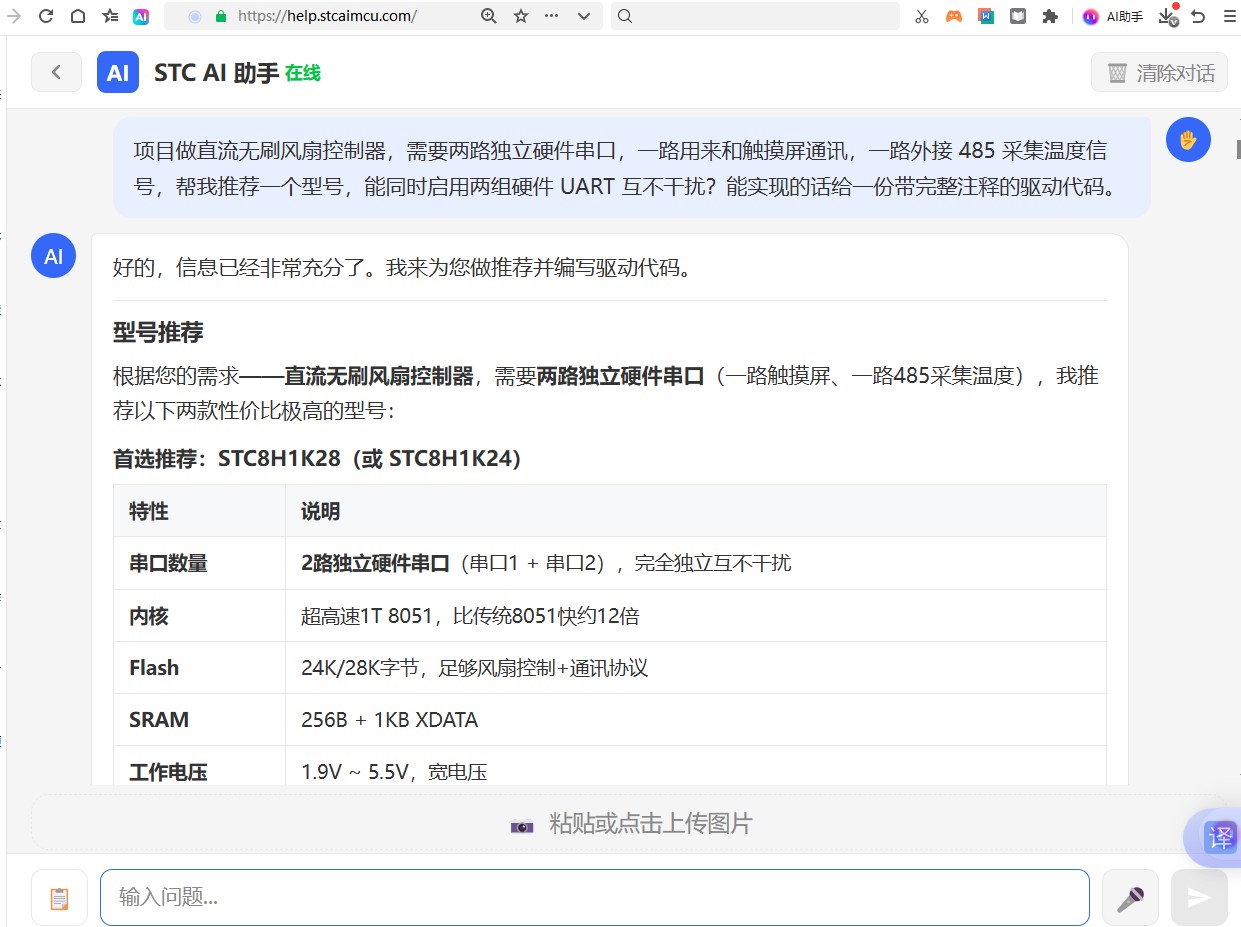Click the 型号推荐 heading
Viewport: 1241px width, 927px height.
[x=159, y=332]
